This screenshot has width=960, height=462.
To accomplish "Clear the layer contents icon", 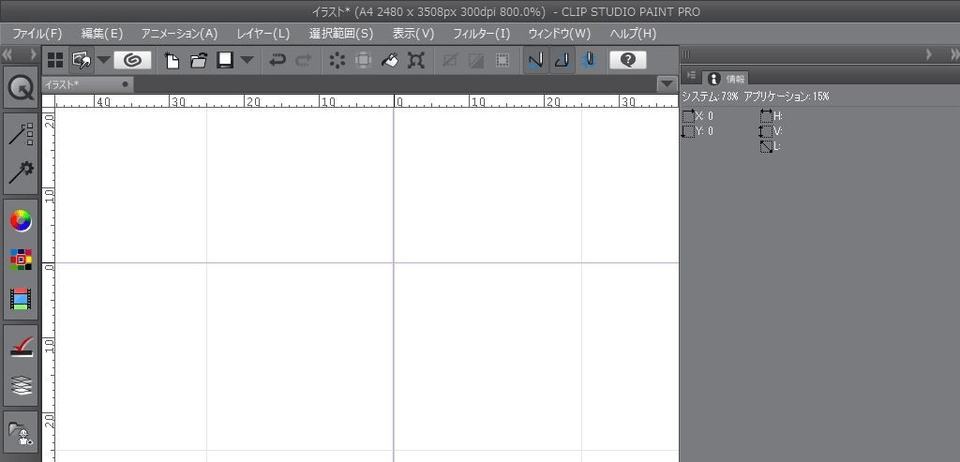I will (337, 60).
